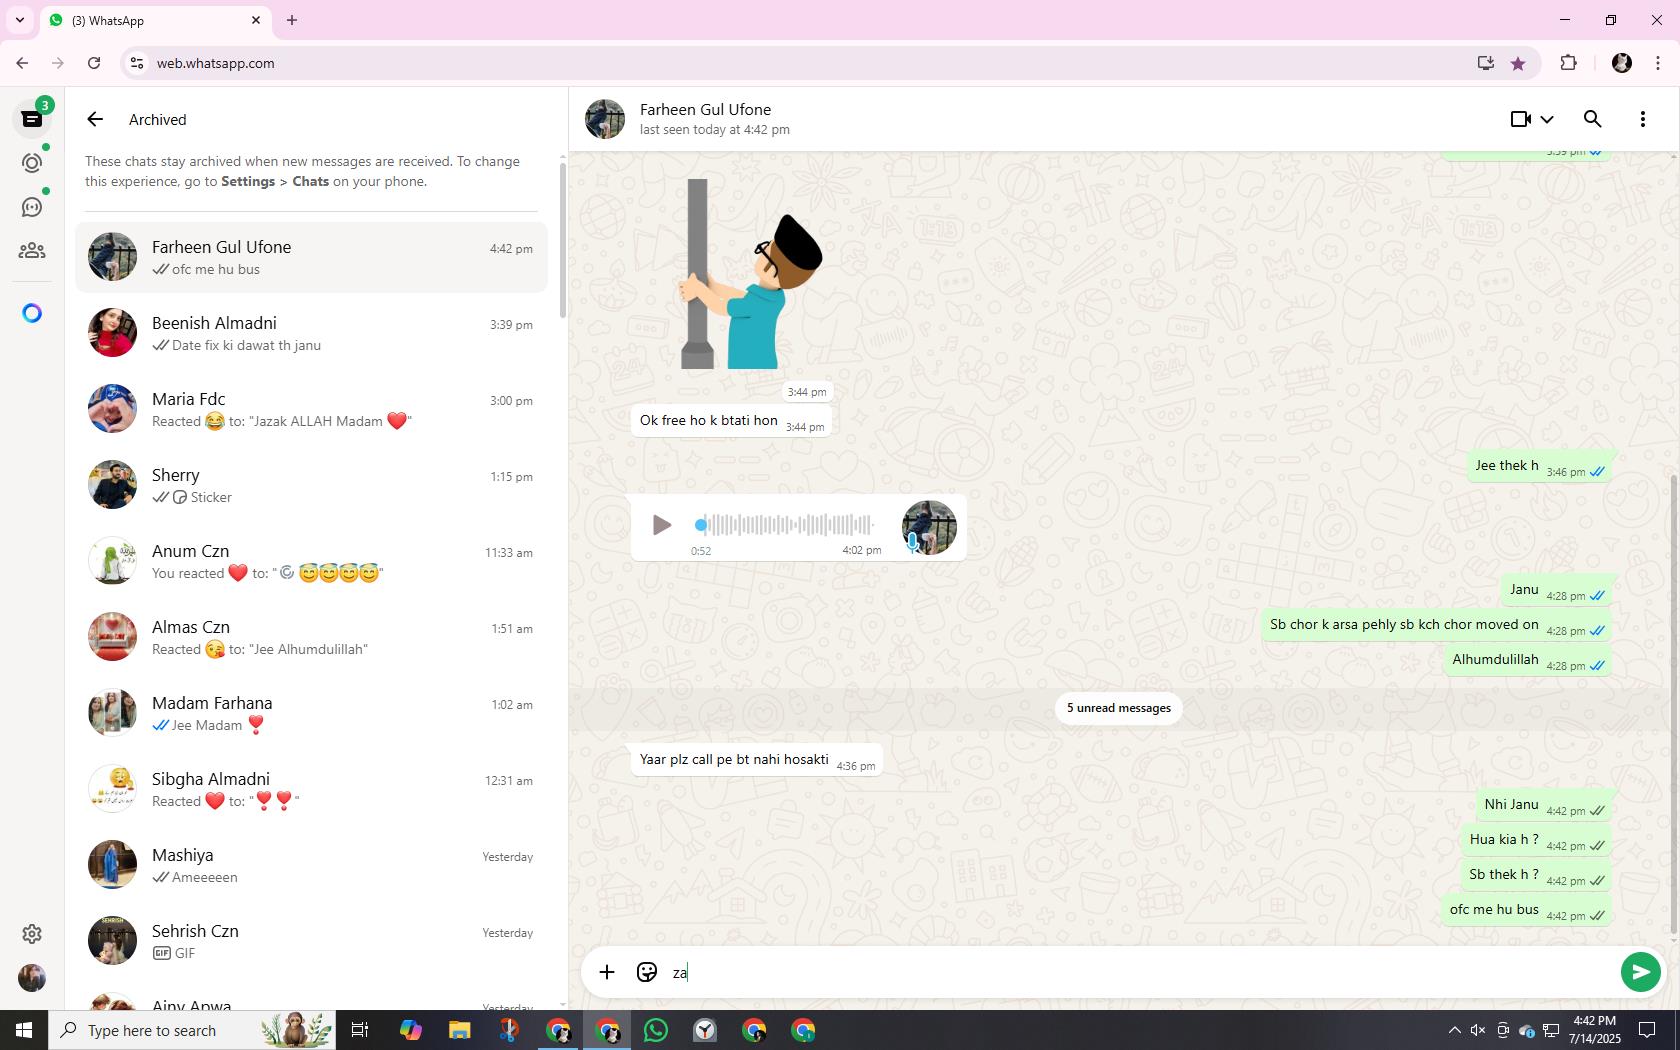
Task: Open the browser Extensions icon
Action: [x=1568, y=63]
